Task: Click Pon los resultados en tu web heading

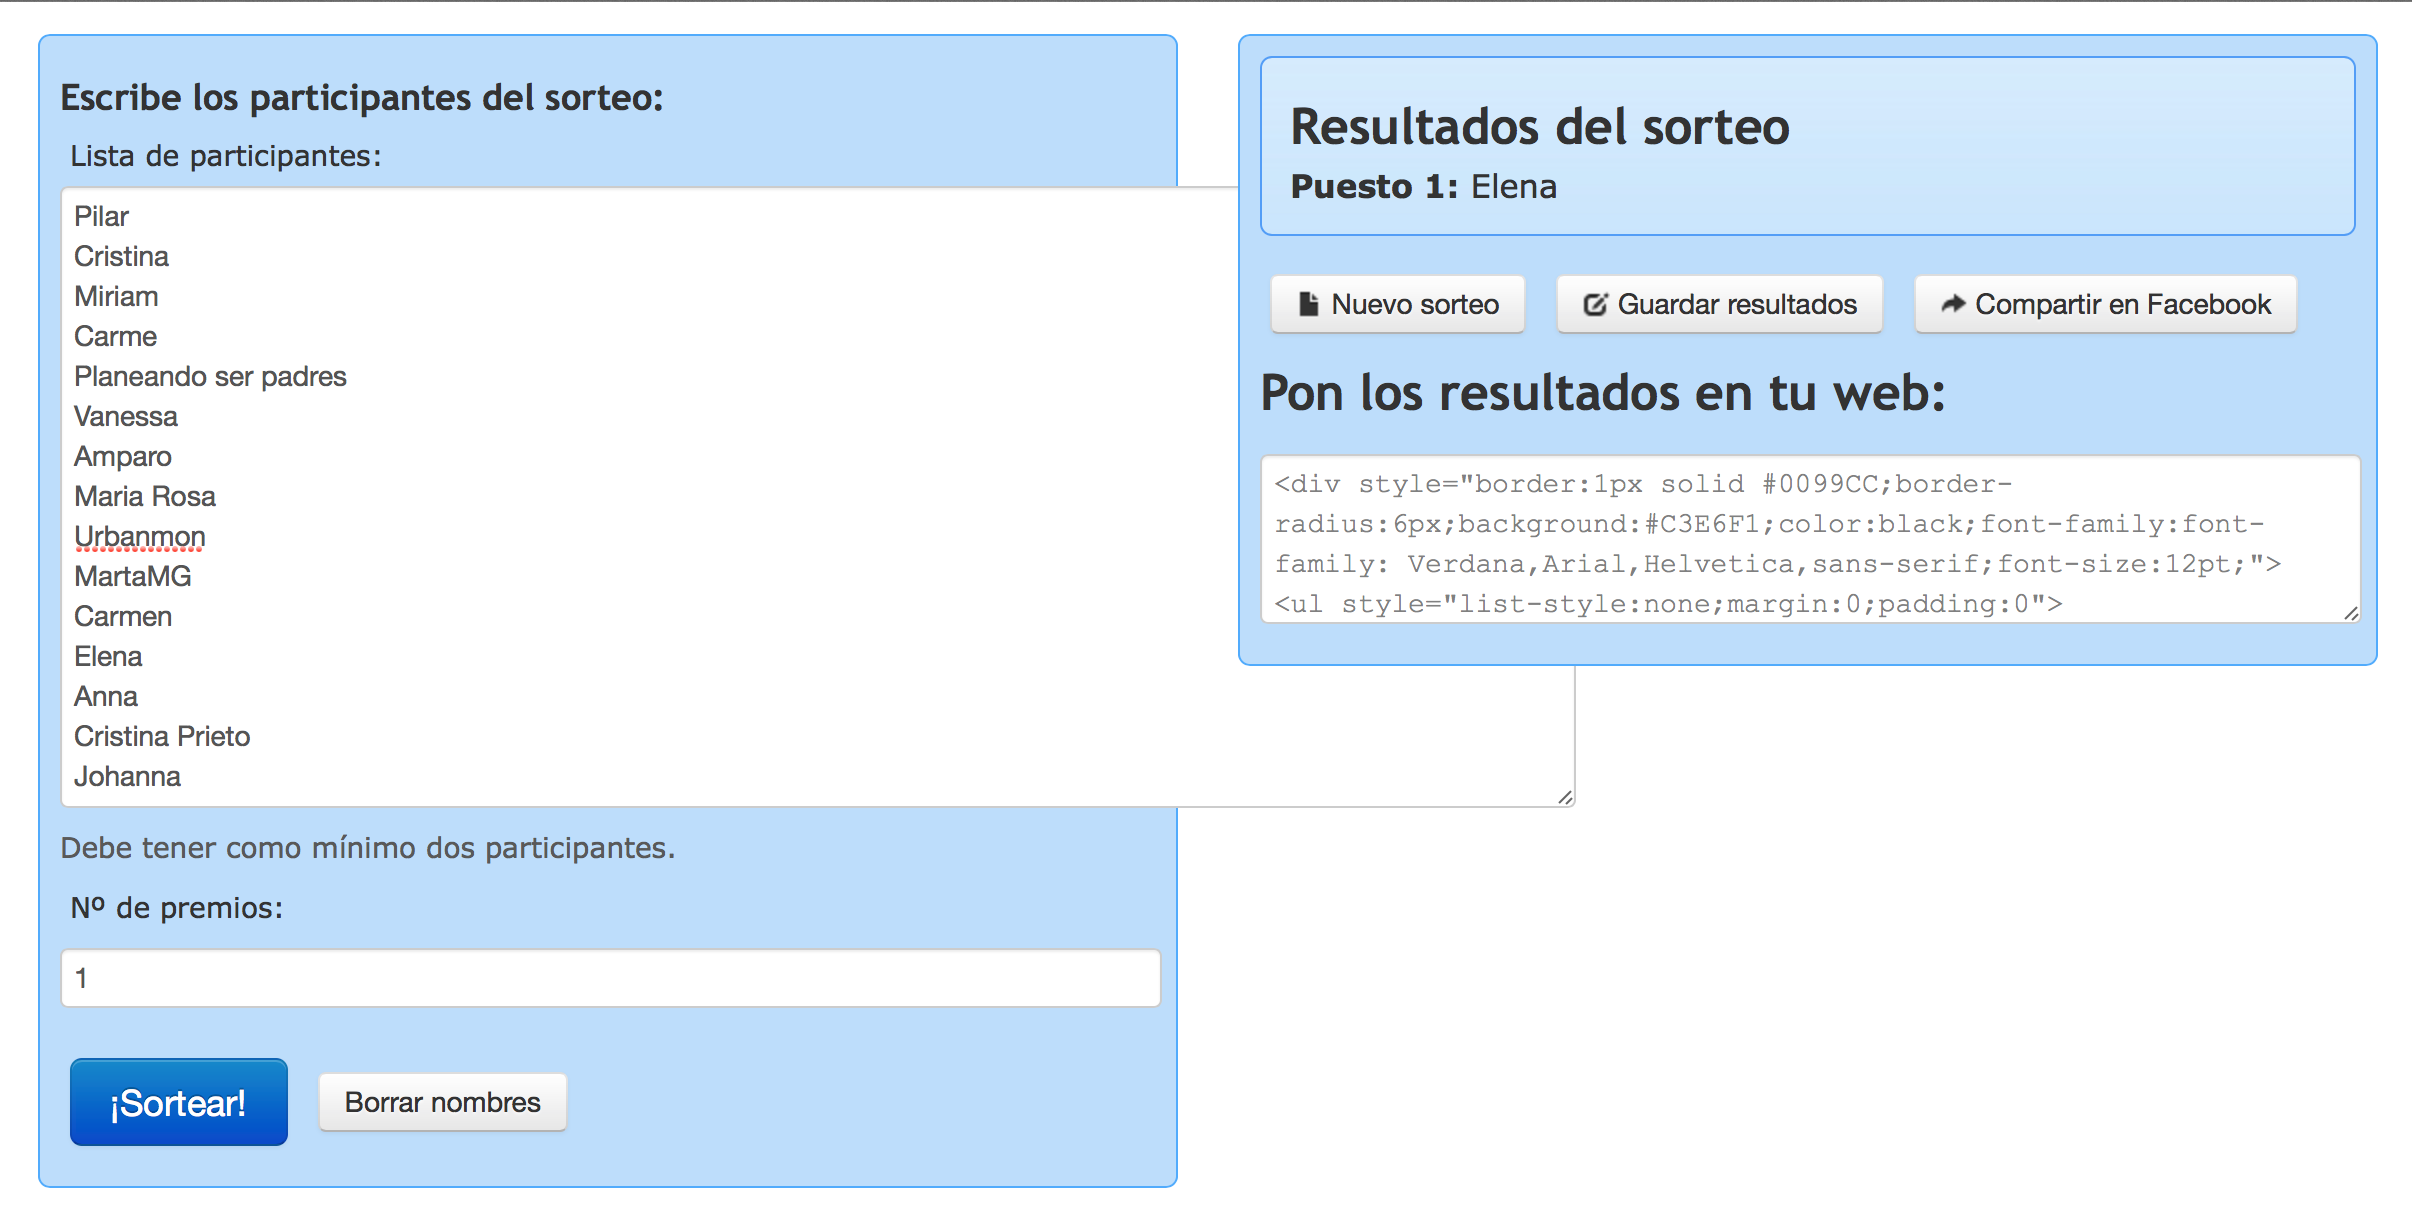Action: pos(1603,392)
